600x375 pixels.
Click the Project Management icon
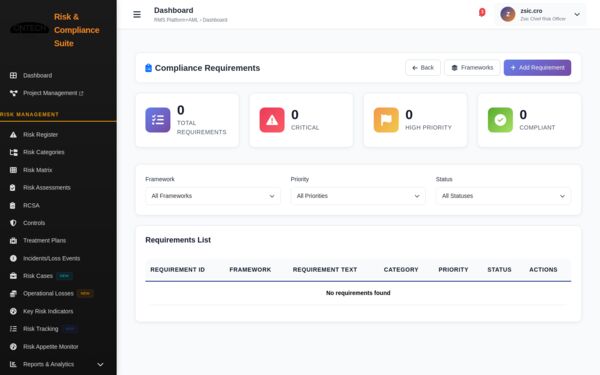pyautogui.click(x=13, y=93)
